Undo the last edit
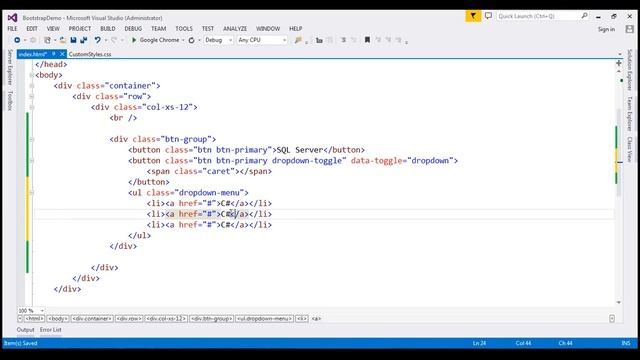Viewport: 640px width, 360px height. click(97, 40)
